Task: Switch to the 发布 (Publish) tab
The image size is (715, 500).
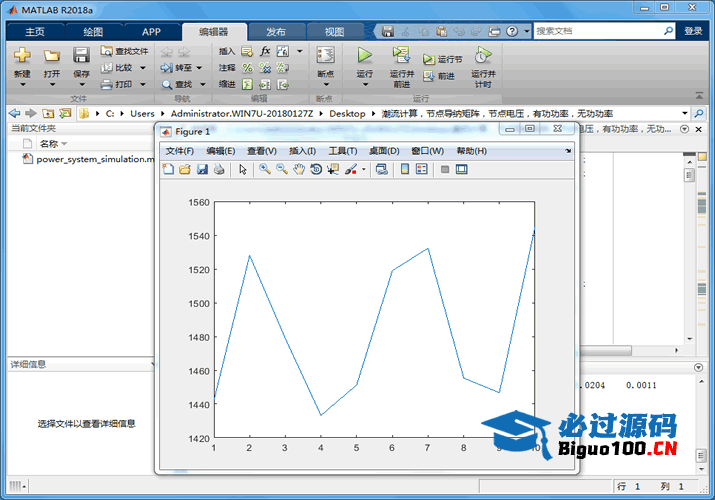Action: coord(276,31)
